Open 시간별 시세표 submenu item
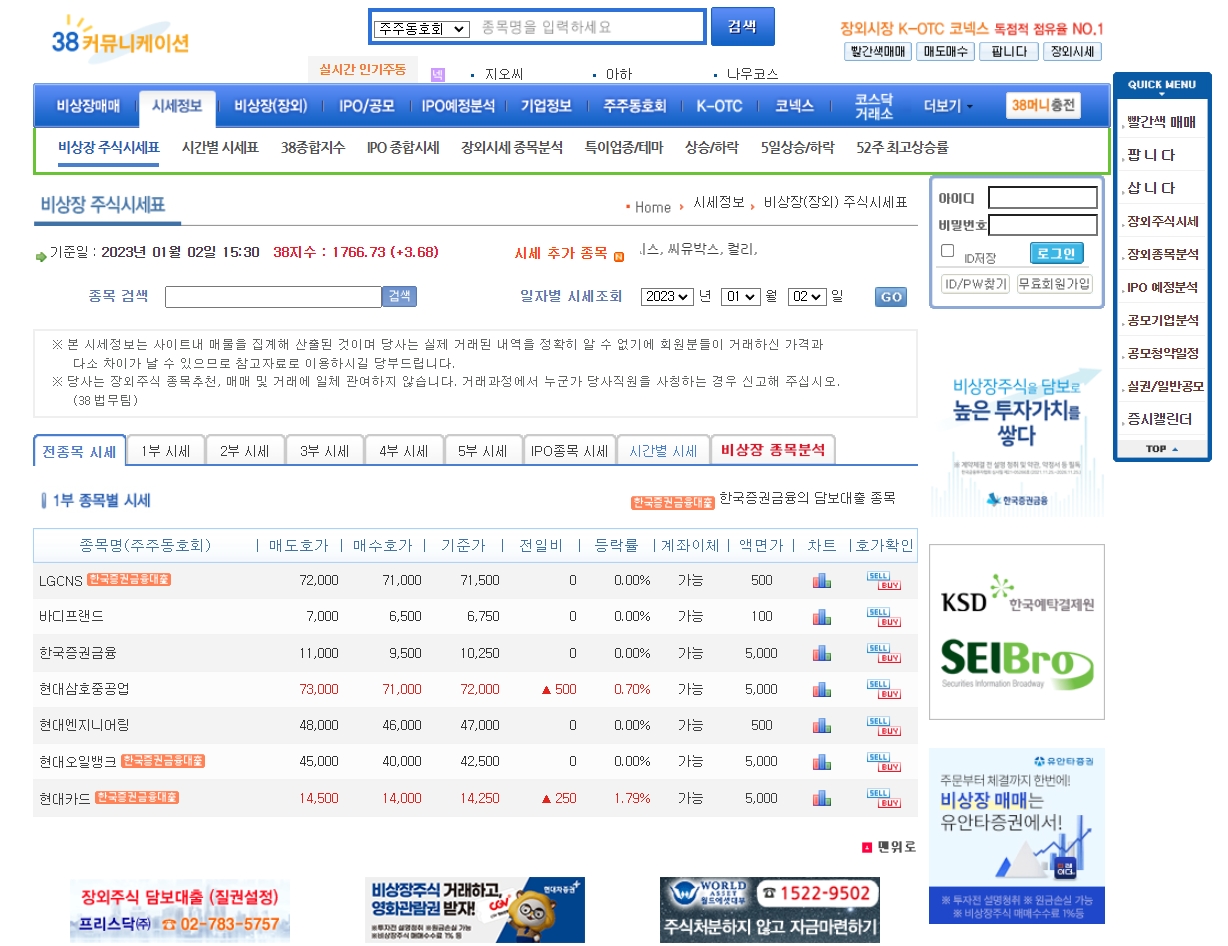 pos(220,147)
